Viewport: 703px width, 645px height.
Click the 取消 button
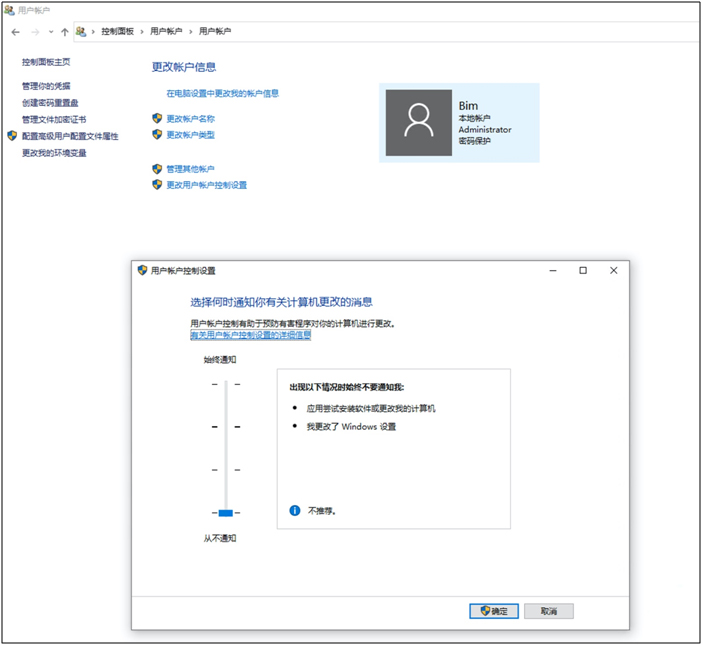(548, 611)
